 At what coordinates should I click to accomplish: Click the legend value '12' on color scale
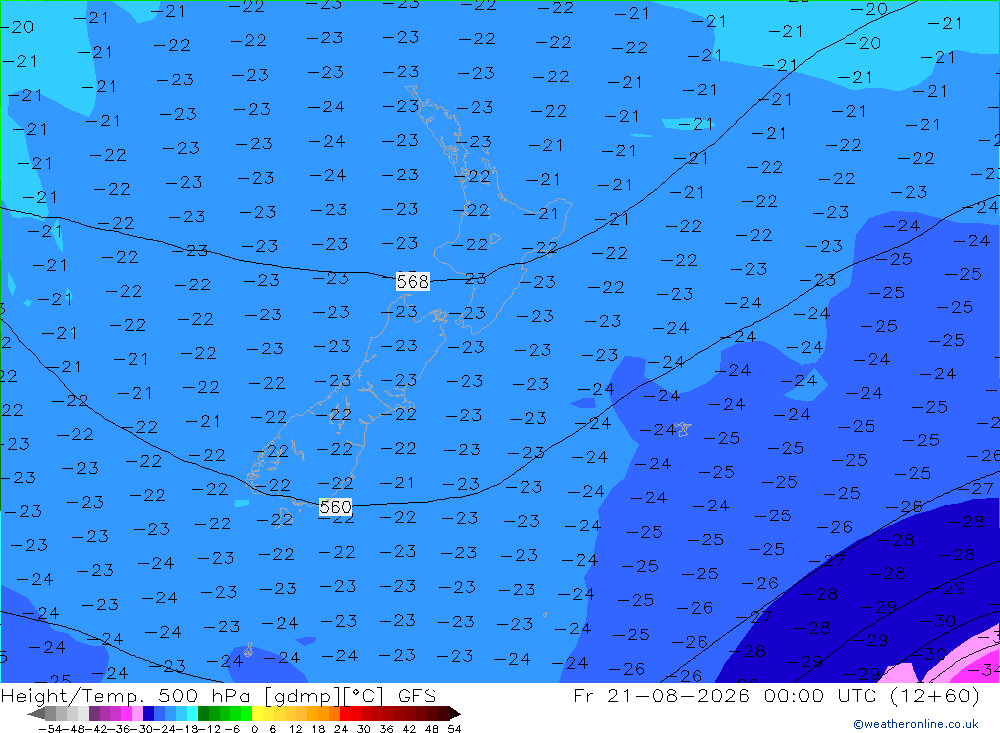[x=295, y=729]
